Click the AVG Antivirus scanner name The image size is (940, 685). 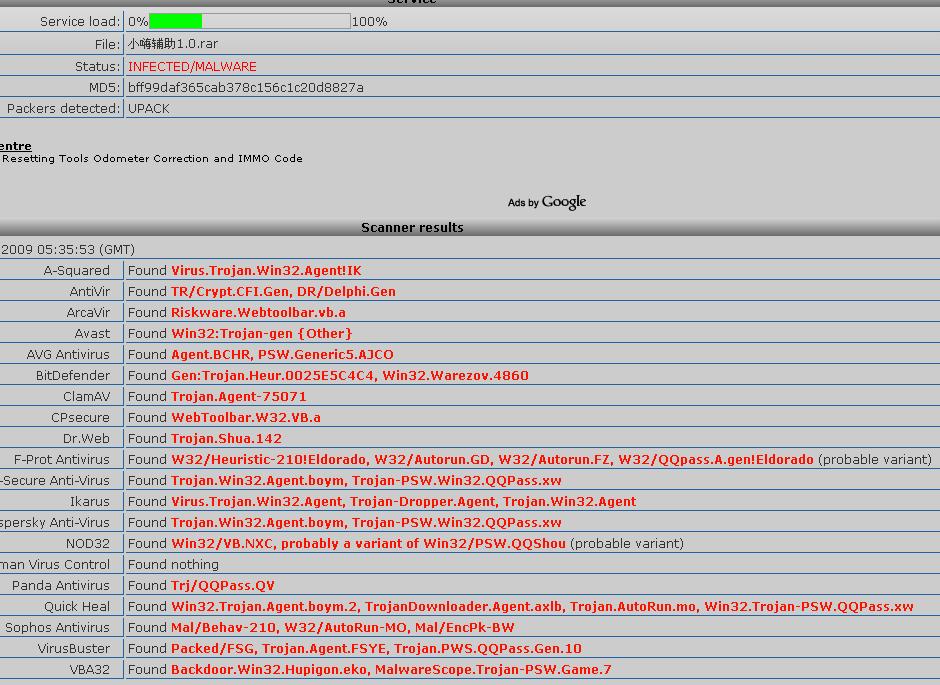pyautogui.click(x=68, y=354)
